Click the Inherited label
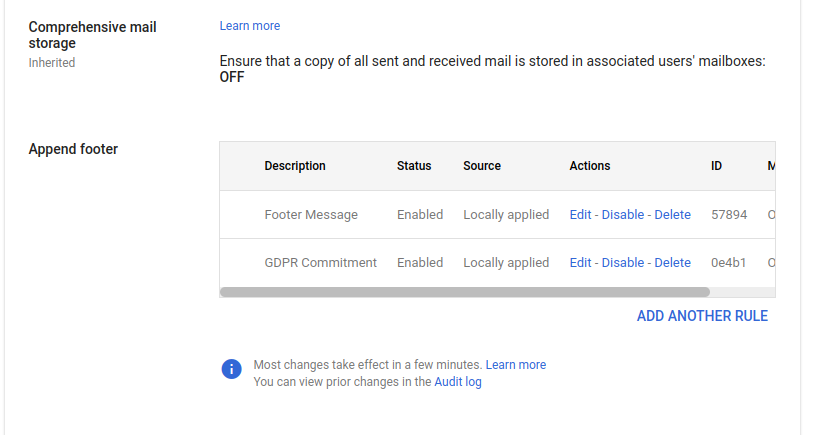Image resolution: width=815 pixels, height=435 pixels. tap(51, 63)
